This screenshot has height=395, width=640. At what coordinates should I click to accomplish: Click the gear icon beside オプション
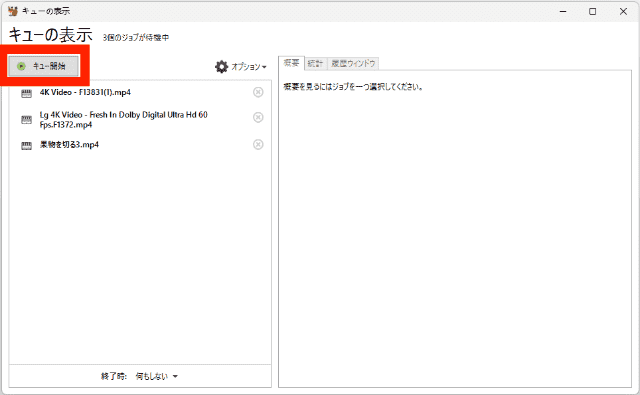pyautogui.click(x=222, y=67)
